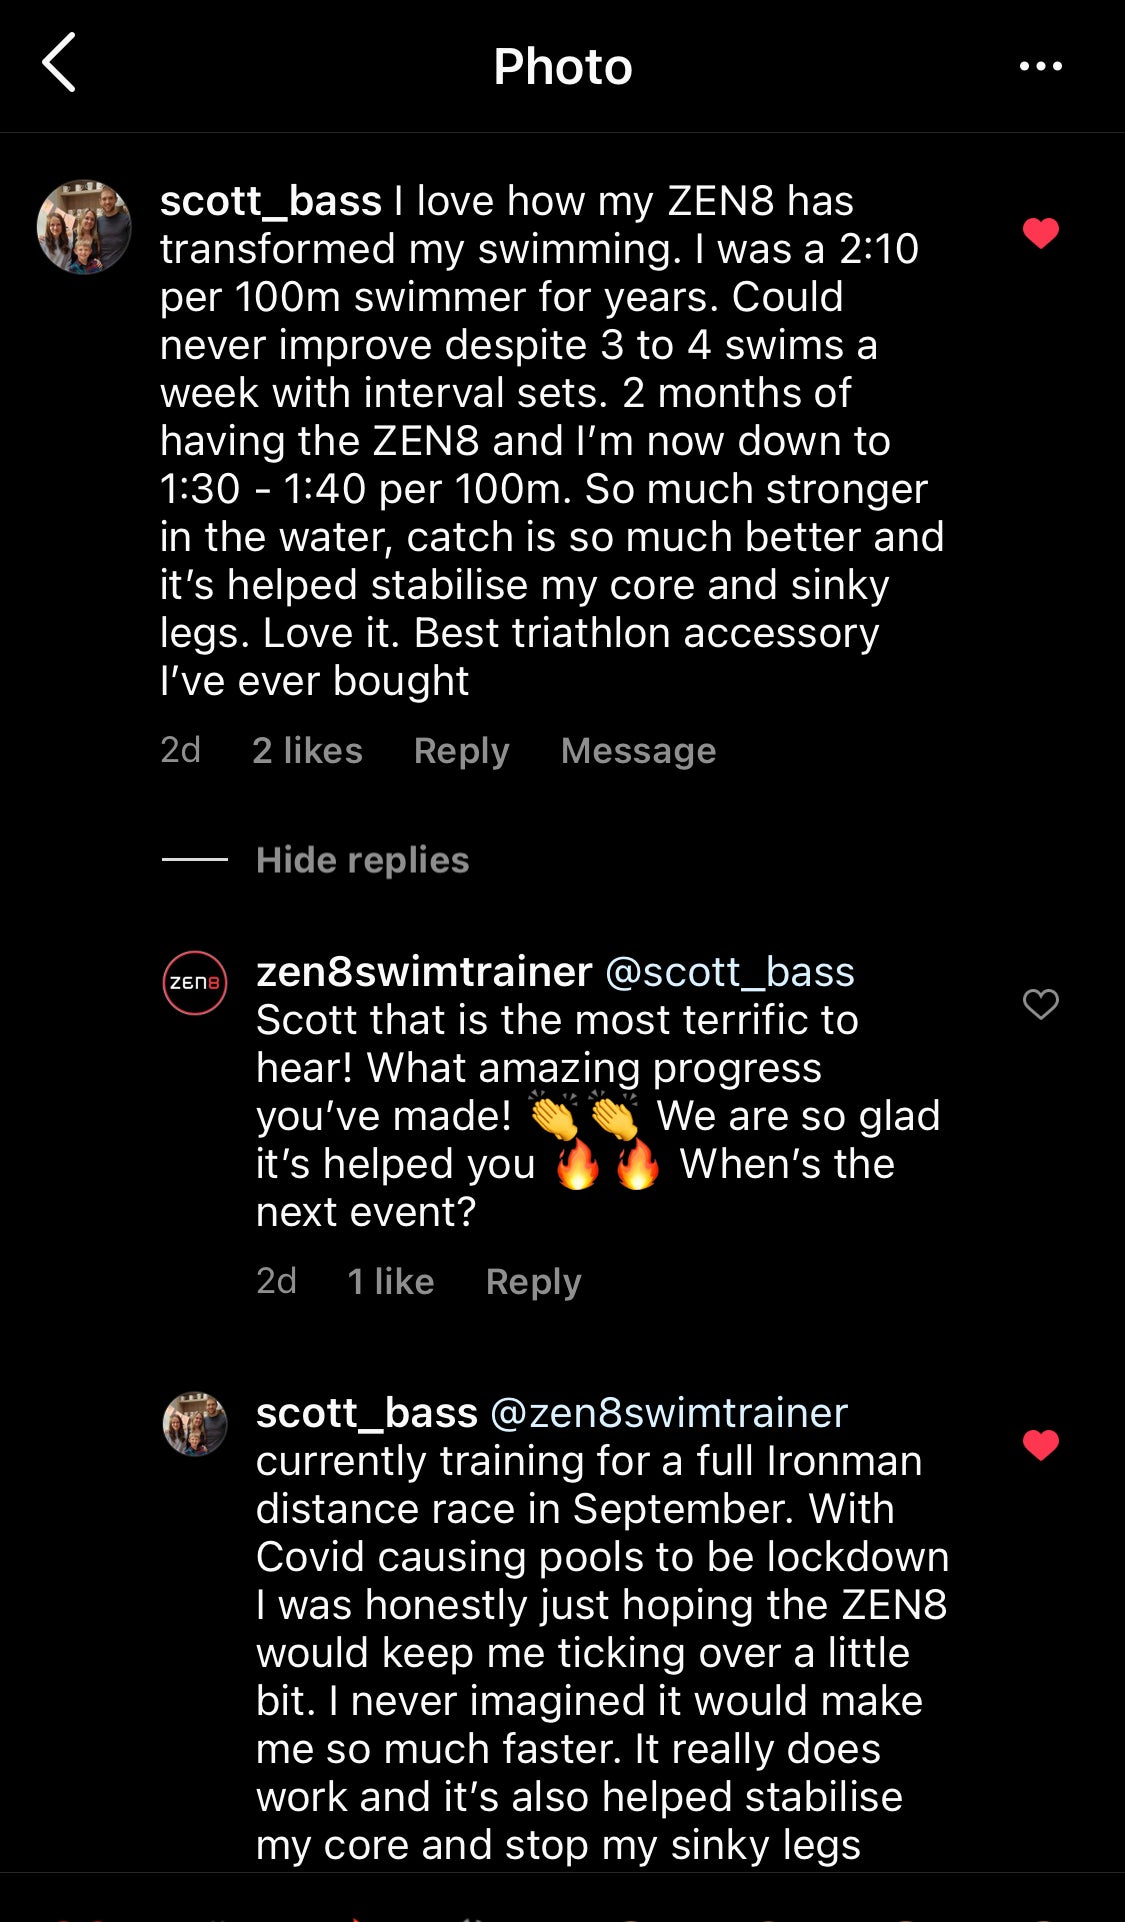Tap the Photo header title
The image size is (1125, 1922).
coord(562,67)
